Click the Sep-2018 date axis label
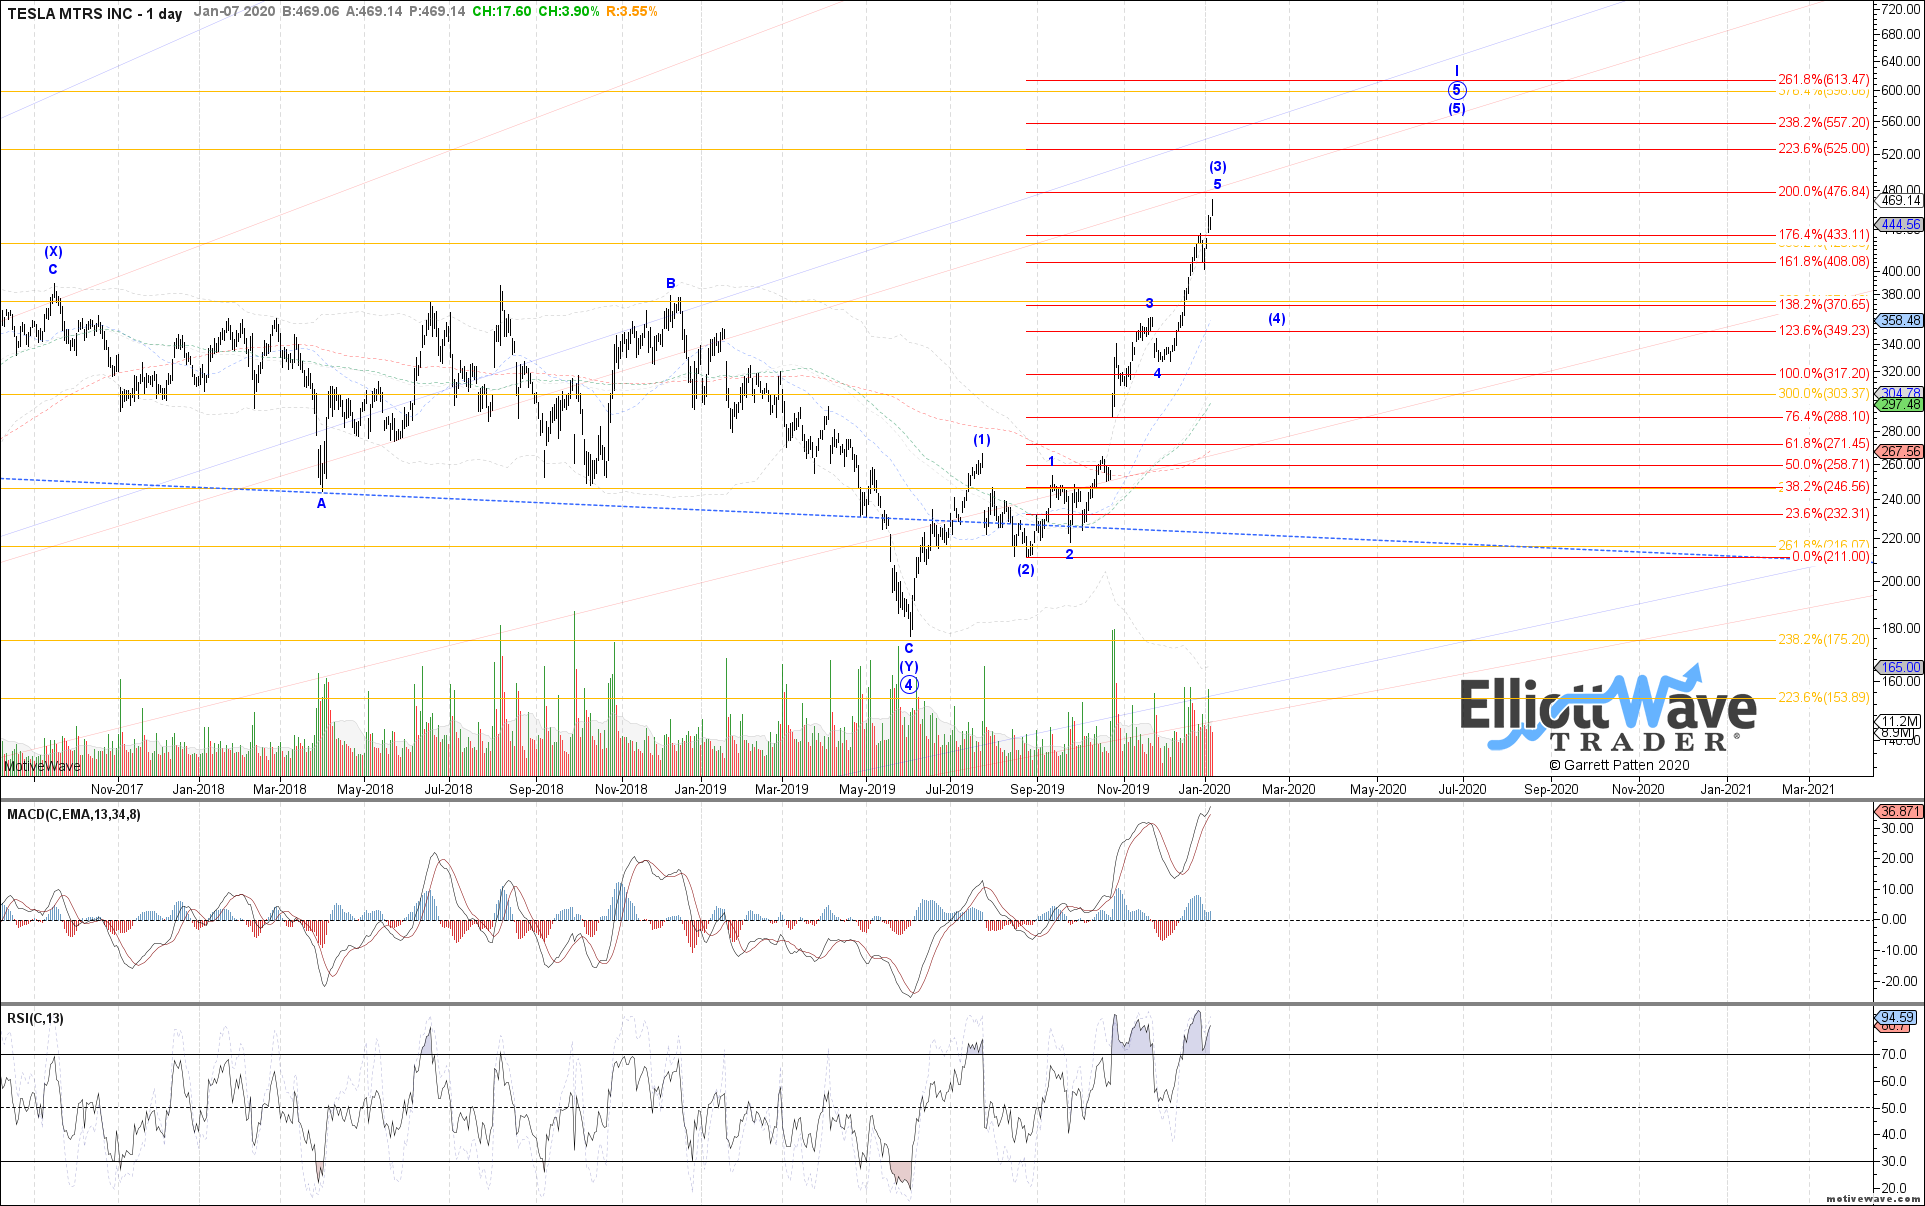The width and height of the screenshot is (1925, 1206). tap(536, 789)
